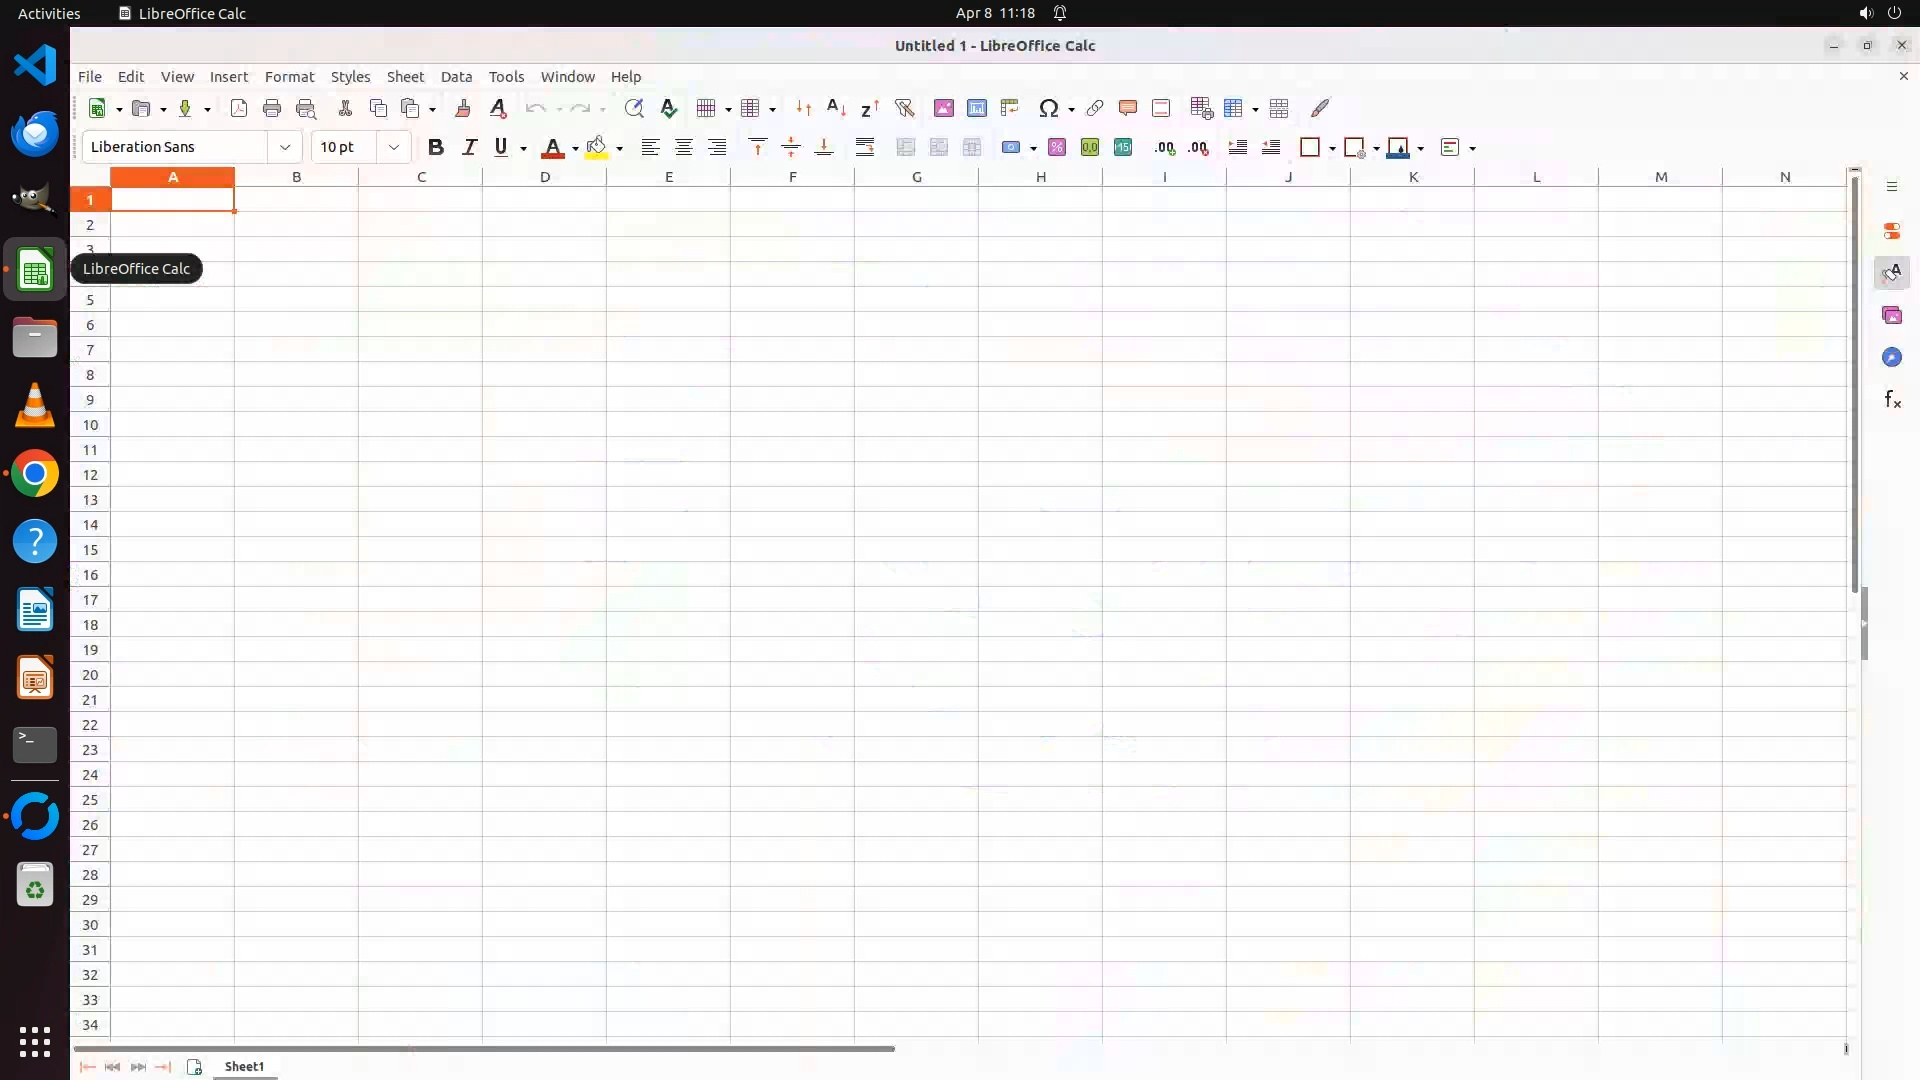Click the Sort Ascending toolbar icon
1920x1080 pixels.
pyautogui.click(x=836, y=108)
